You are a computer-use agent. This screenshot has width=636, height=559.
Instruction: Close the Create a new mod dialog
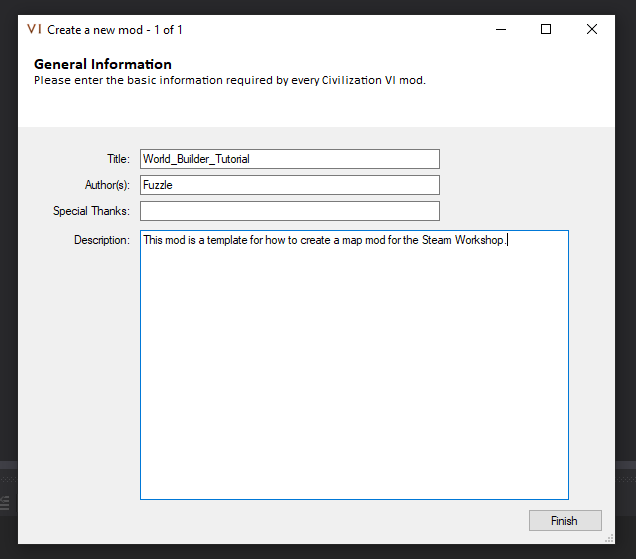point(592,29)
